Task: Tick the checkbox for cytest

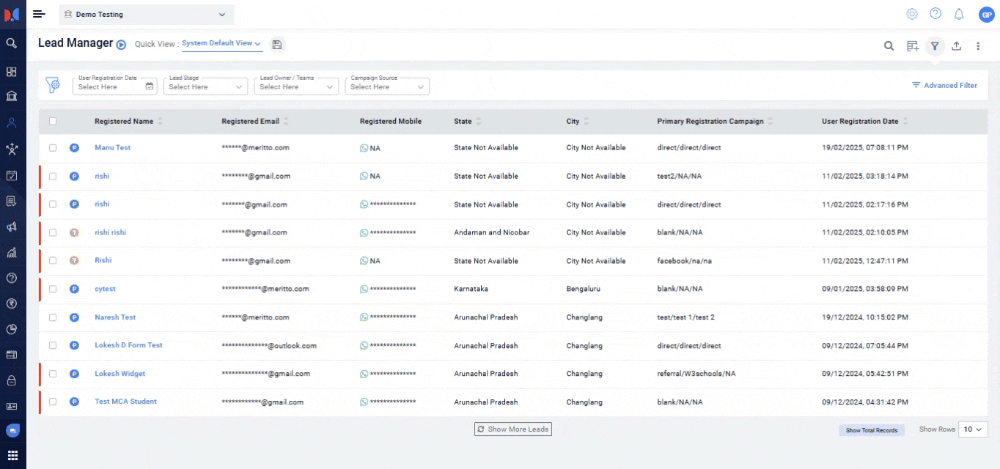Action: click(x=52, y=288)
